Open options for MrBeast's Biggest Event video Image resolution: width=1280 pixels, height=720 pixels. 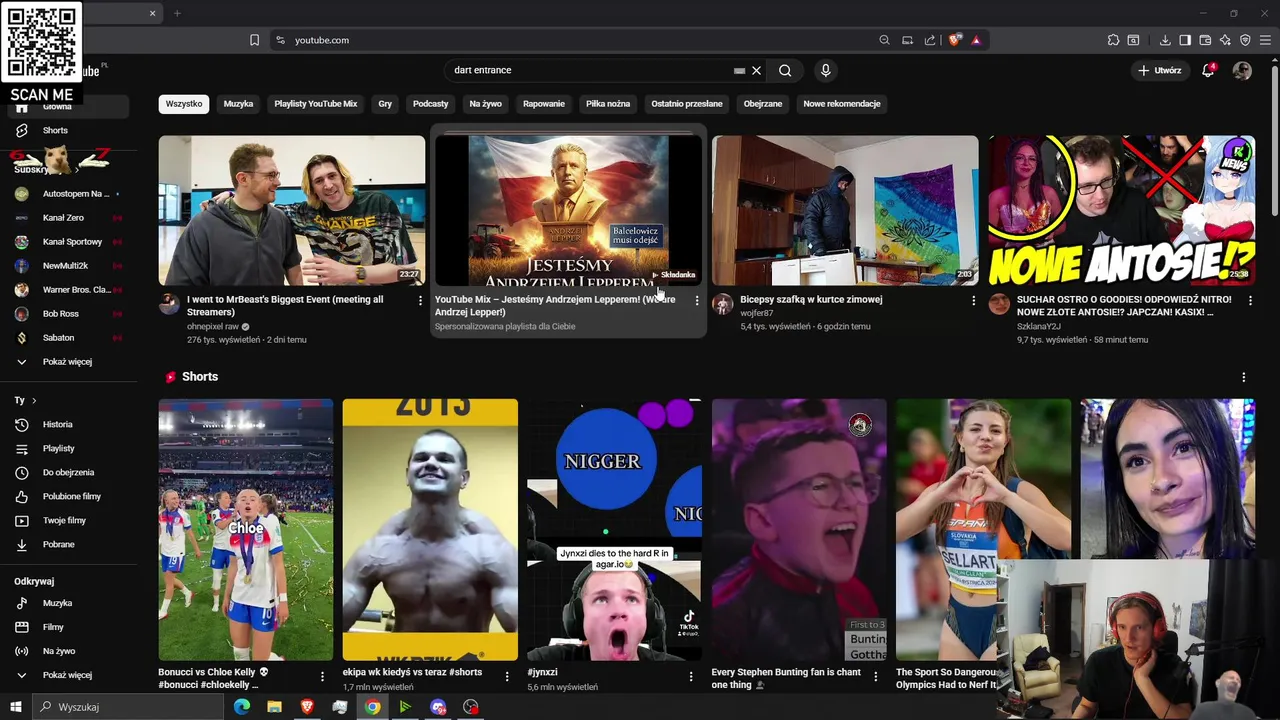click(420, 300)
